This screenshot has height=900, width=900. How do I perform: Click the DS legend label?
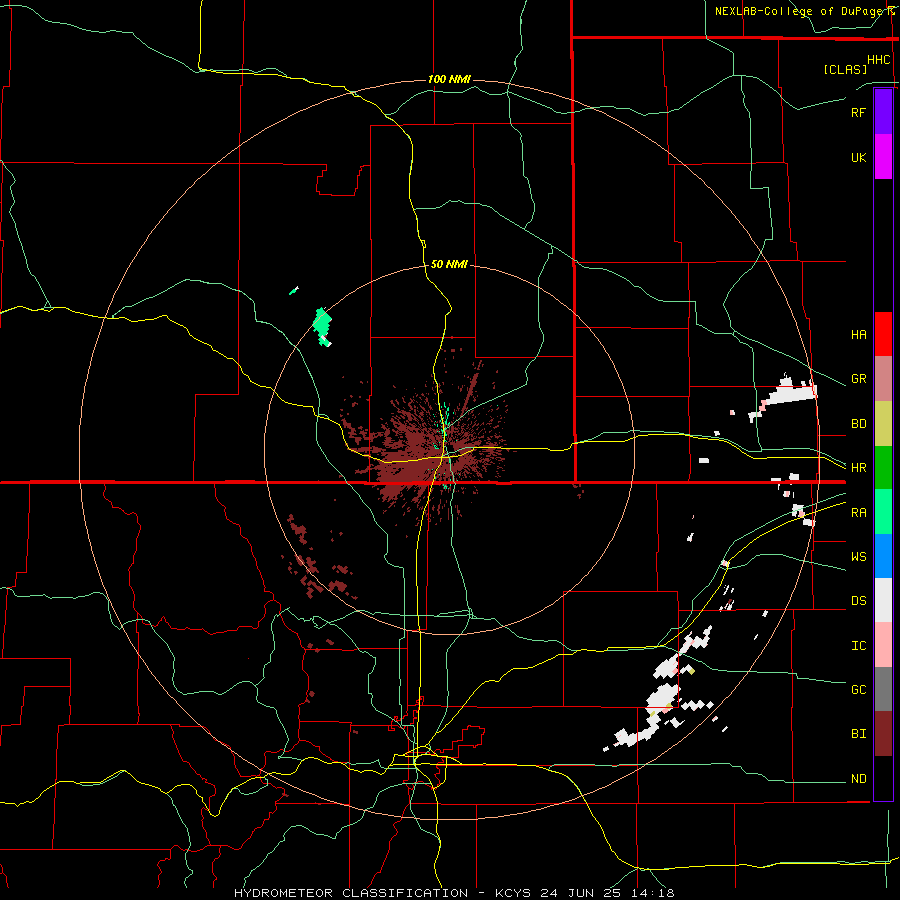(x=858, y=600)
